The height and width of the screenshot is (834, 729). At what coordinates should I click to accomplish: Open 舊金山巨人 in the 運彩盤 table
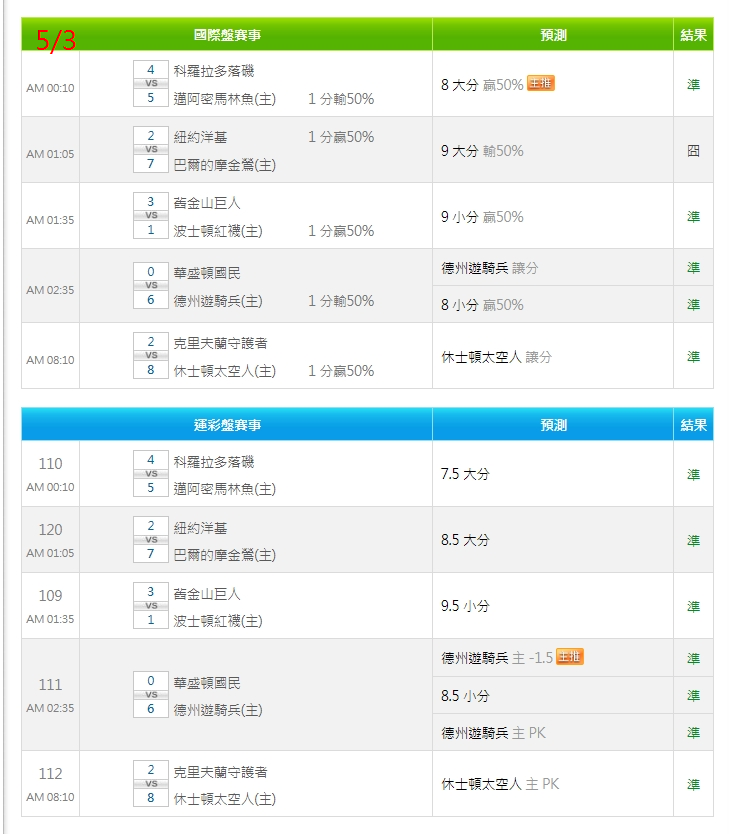tap(207, 593)
